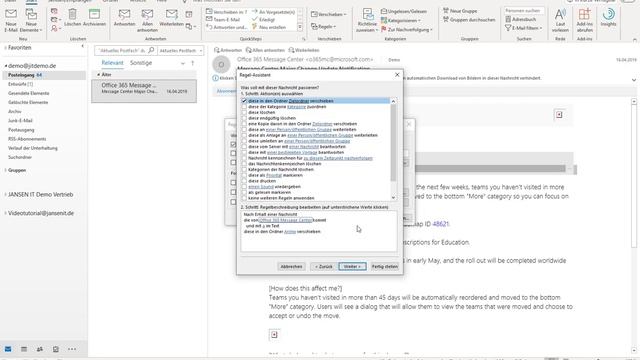
Task: Click Abbrechen in Regel-Assistent
Action: (x=291, y=267)
